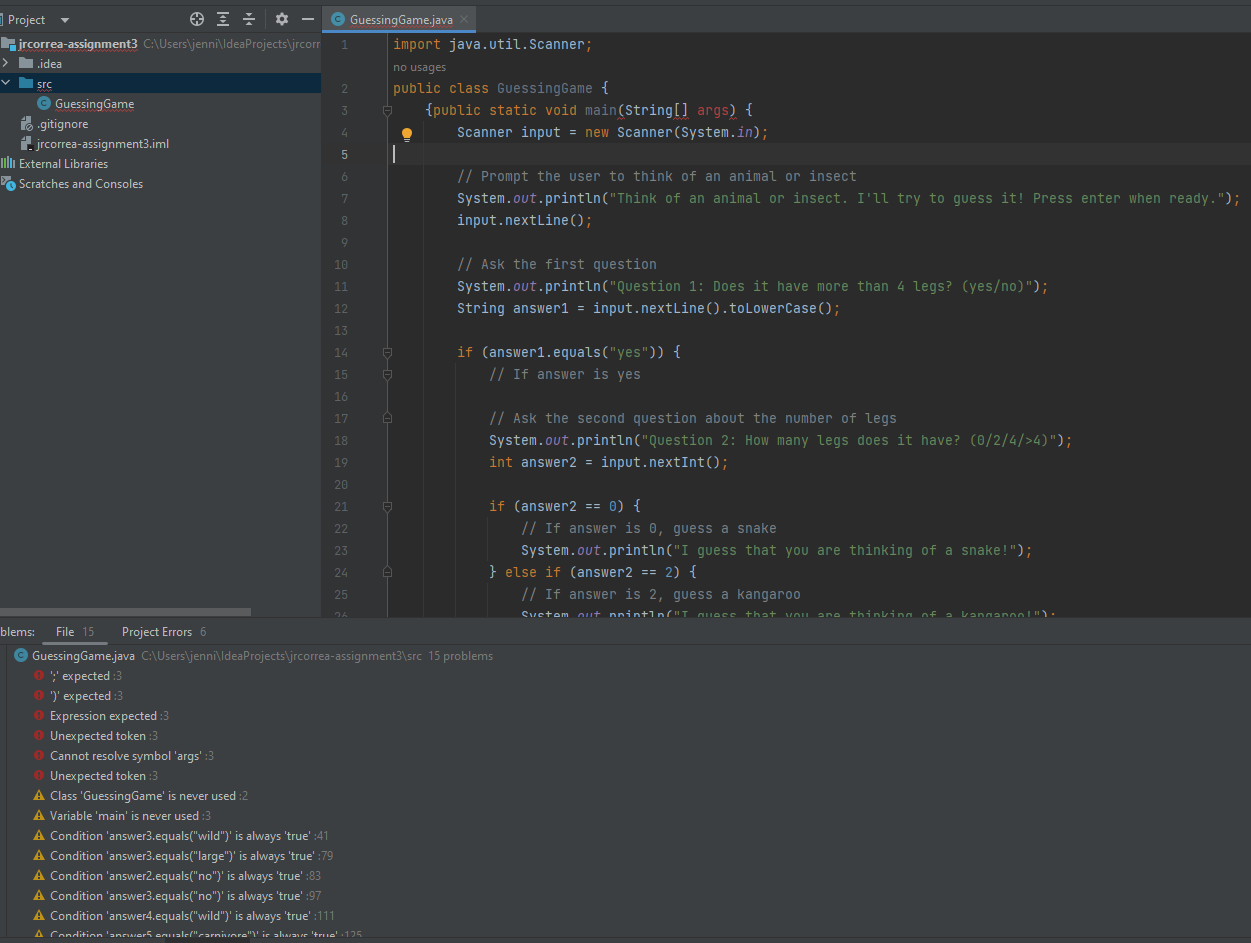Screen dimensions: 1251x943
Task: Hide the Project tool window with the minus icon
Action: pyautogui.click(x=308, y=19)
